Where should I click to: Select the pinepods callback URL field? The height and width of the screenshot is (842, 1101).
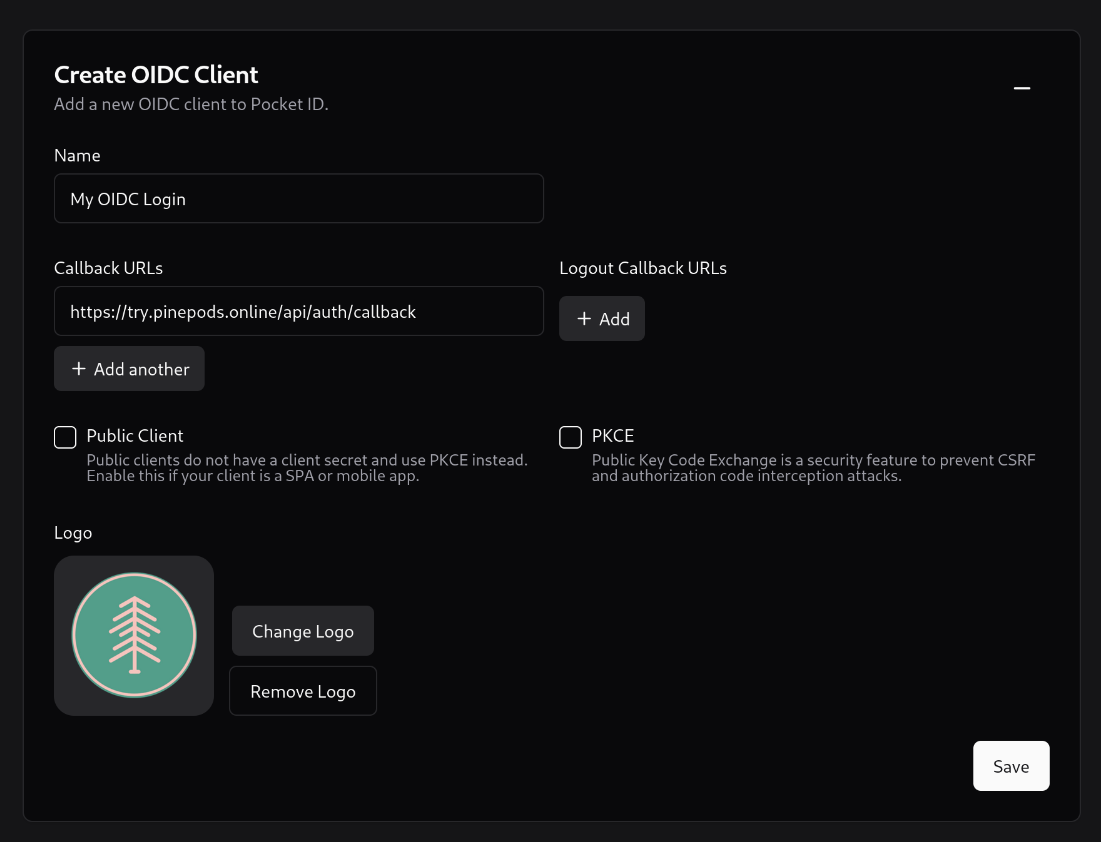(298, 311)
